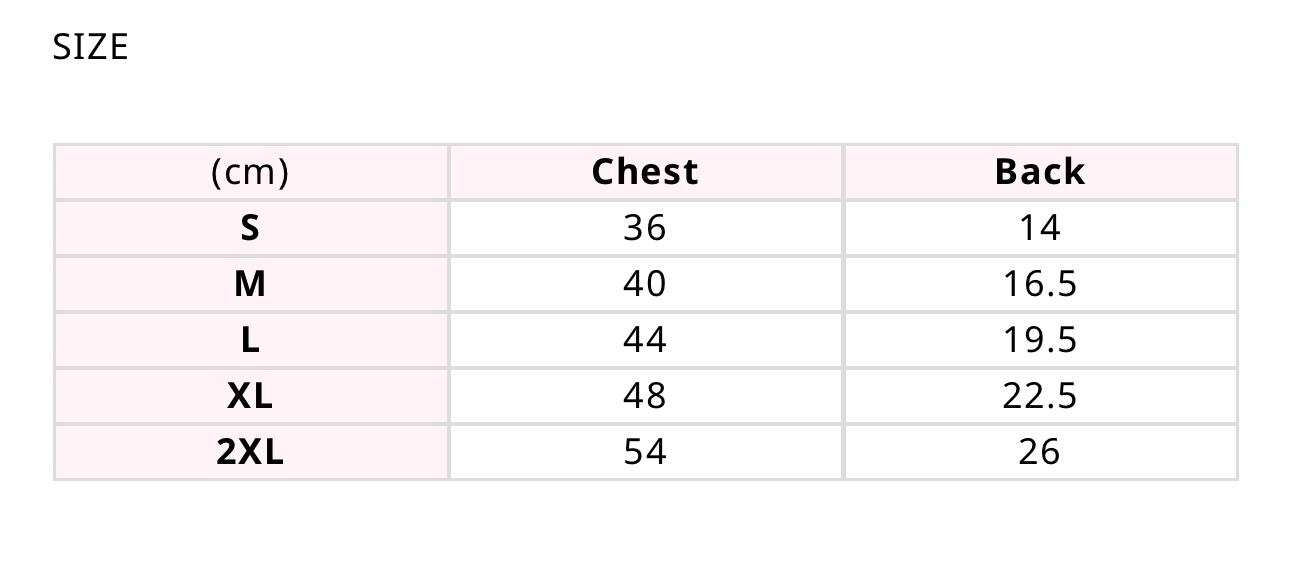
Task: Choose the 2XL size row label
Action: 250,453
